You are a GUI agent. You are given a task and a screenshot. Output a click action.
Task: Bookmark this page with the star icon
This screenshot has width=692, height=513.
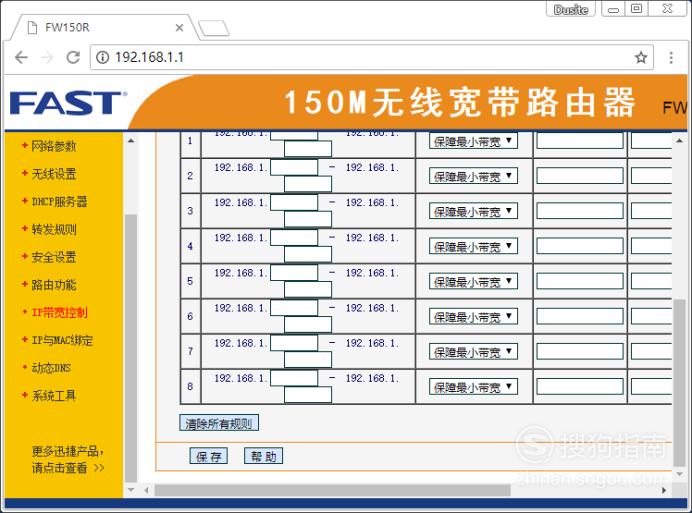[641, 57]
